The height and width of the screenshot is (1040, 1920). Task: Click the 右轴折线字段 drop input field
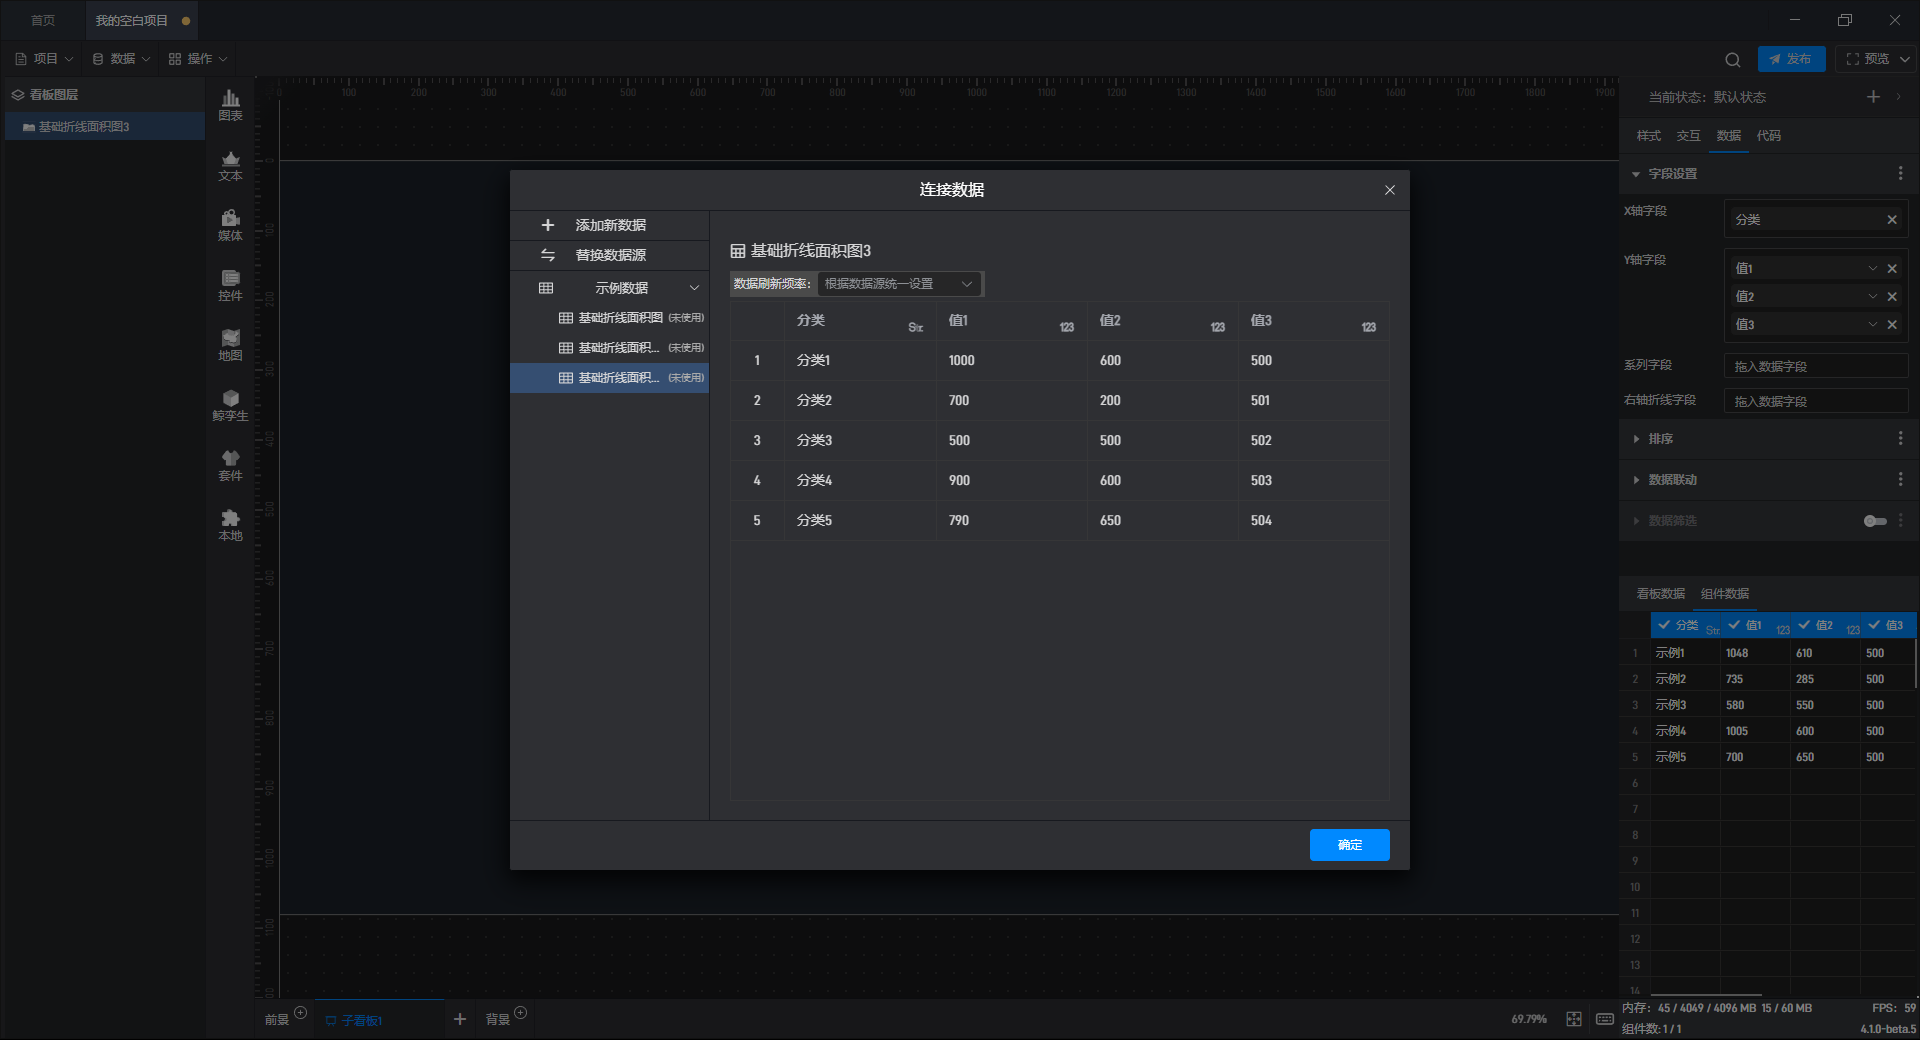[1815, 401]
